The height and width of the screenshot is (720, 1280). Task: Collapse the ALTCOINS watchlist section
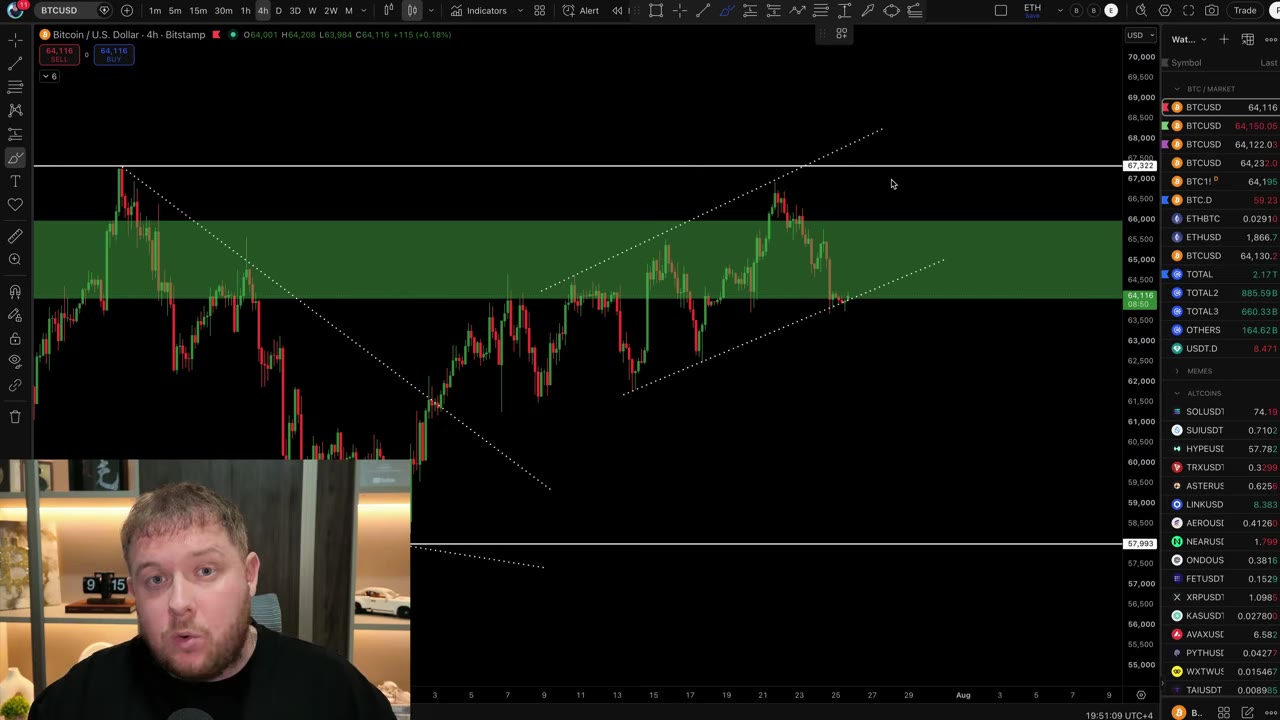point(1177,393)
